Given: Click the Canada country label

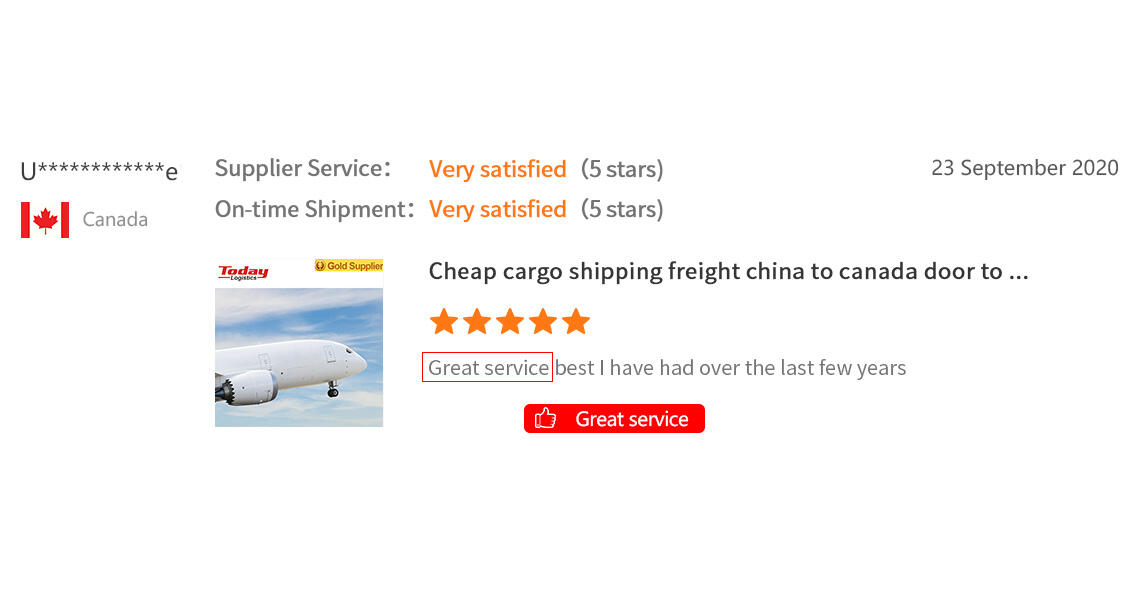Looking at the screenshot, I should click(x=115, y=220).
